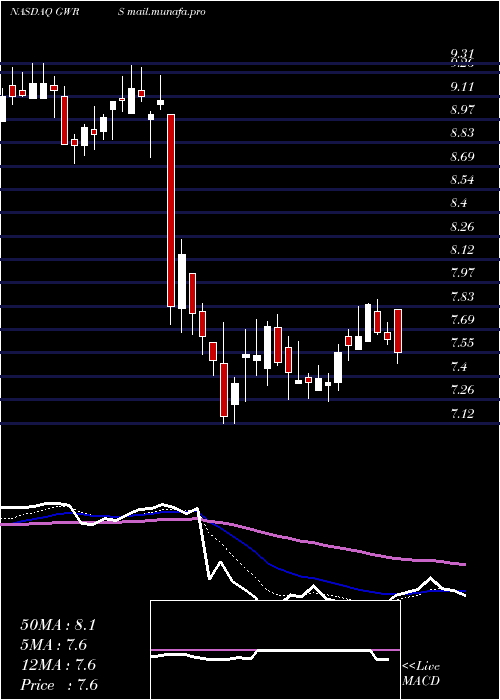Select the 7.83 price axis label
The image size is (500, 700).
(x=462, y=297)
